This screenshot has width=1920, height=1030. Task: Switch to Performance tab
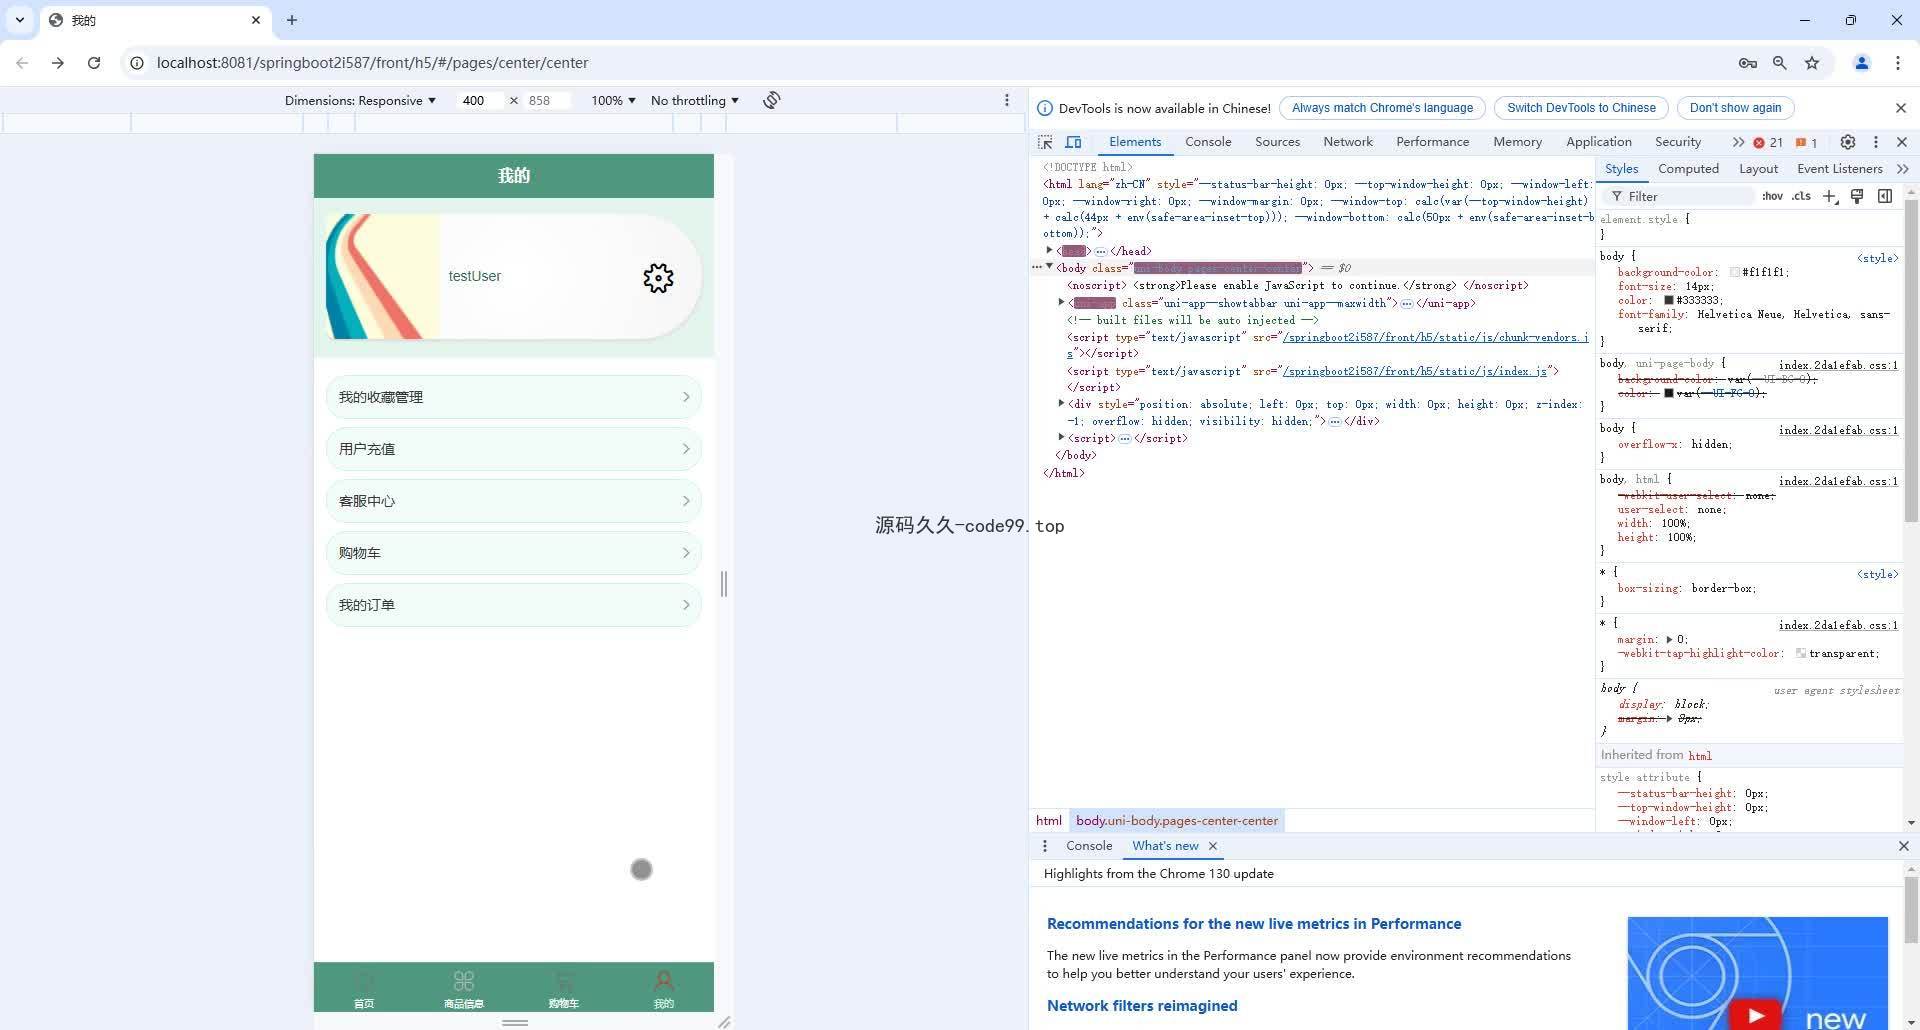pos(1432,142)
